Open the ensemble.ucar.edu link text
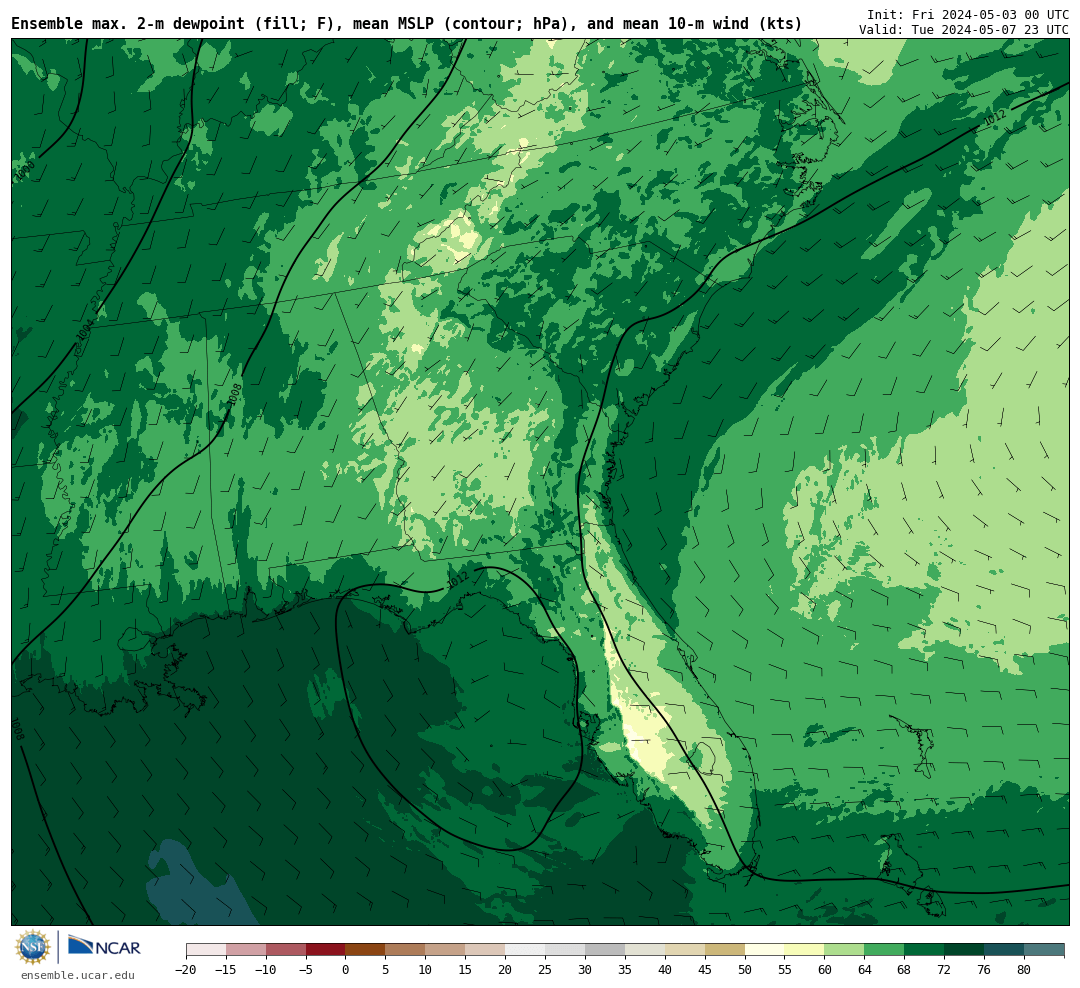The height and width of the screenshot is (988, 1080). point(78,975)
